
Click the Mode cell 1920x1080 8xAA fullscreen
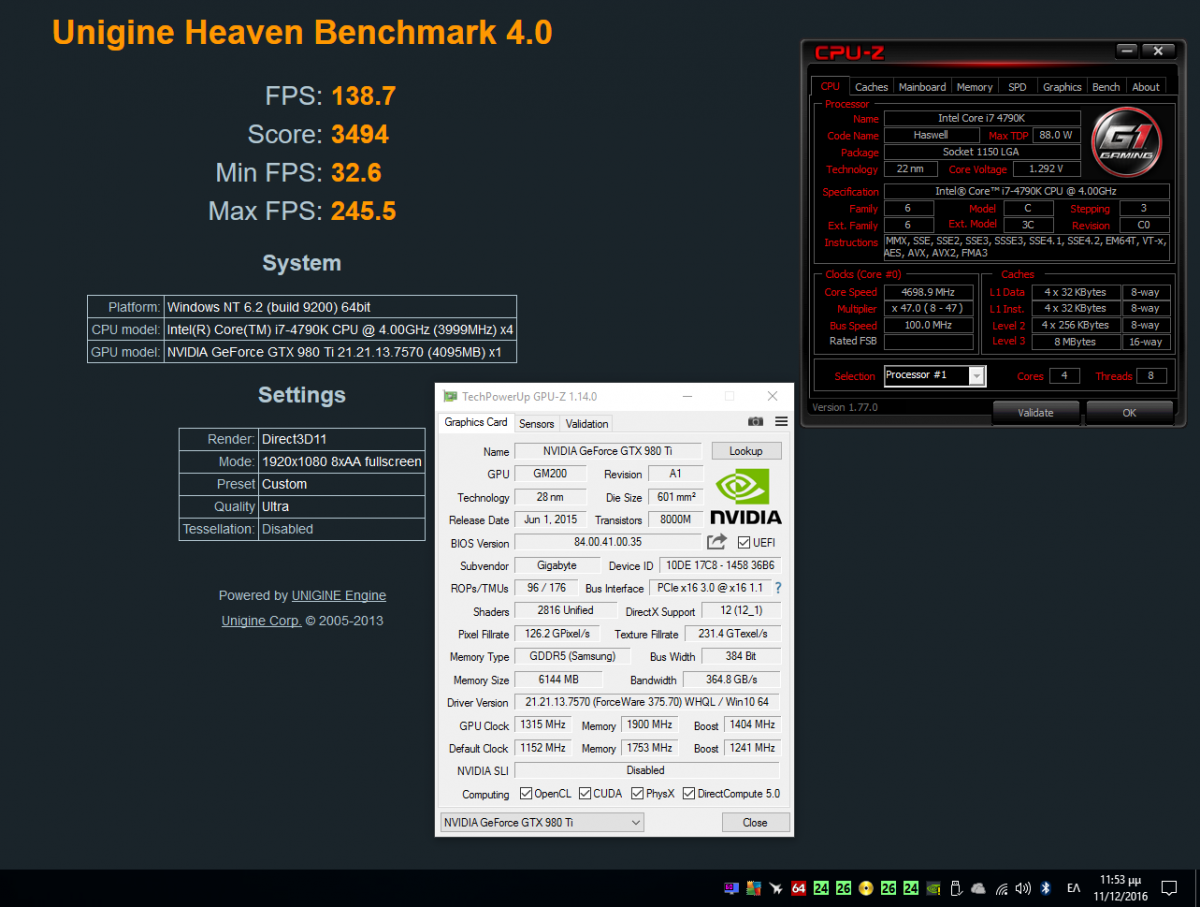[342, 462]
